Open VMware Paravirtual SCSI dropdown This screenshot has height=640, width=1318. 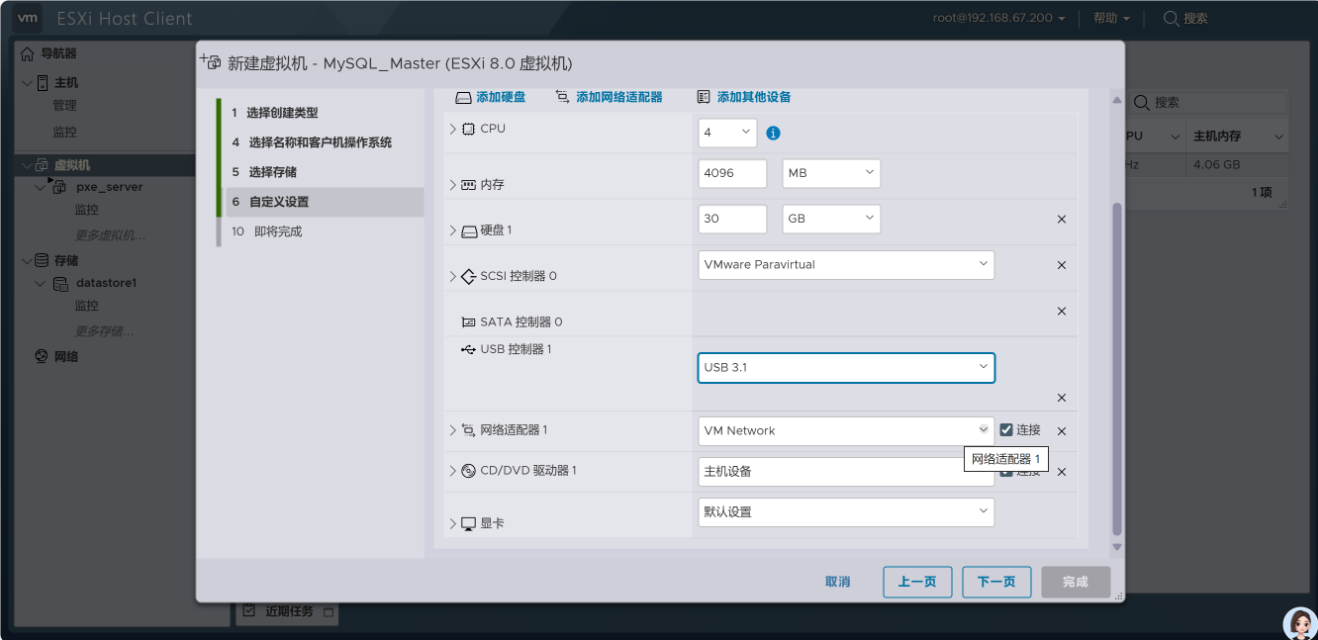pos(846,265)
